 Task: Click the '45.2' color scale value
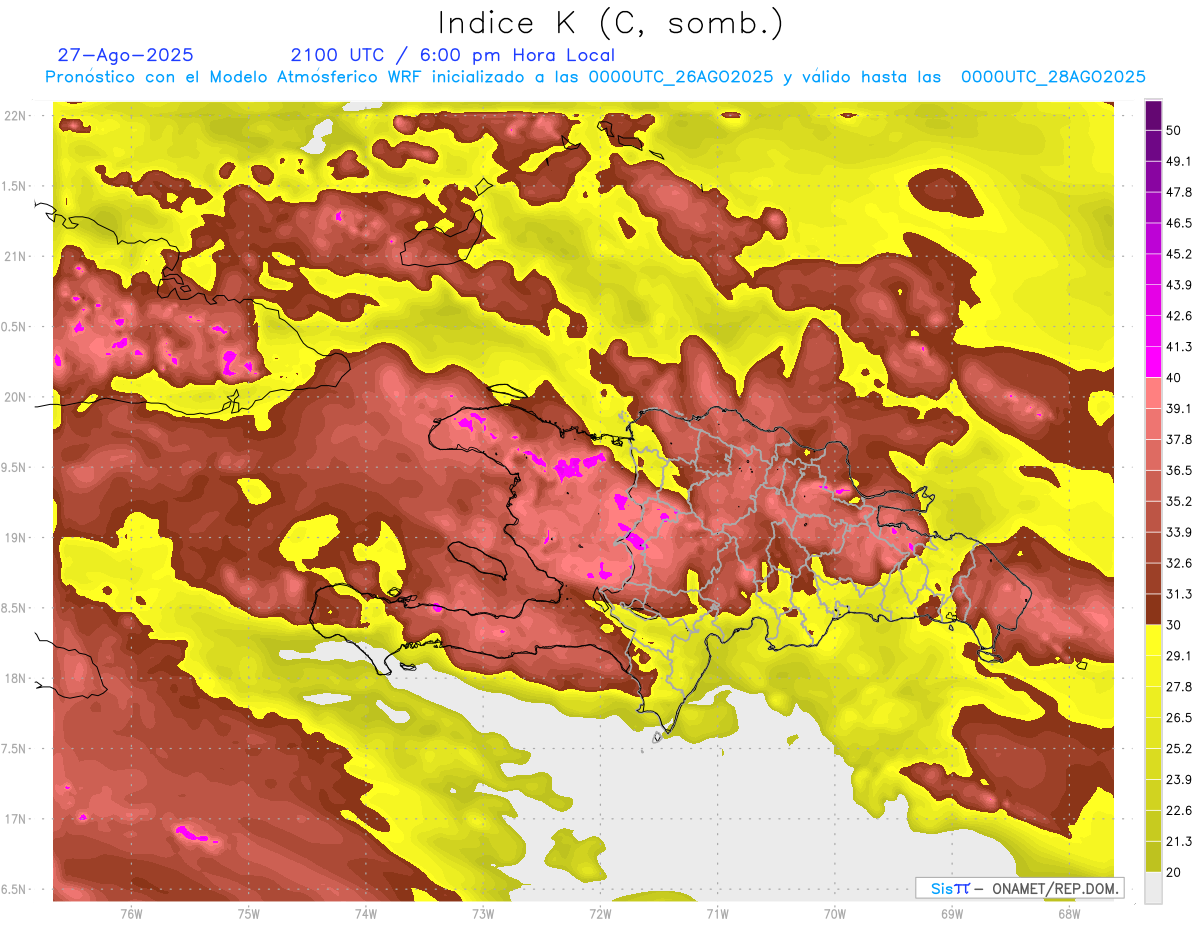coord(1178,254)
